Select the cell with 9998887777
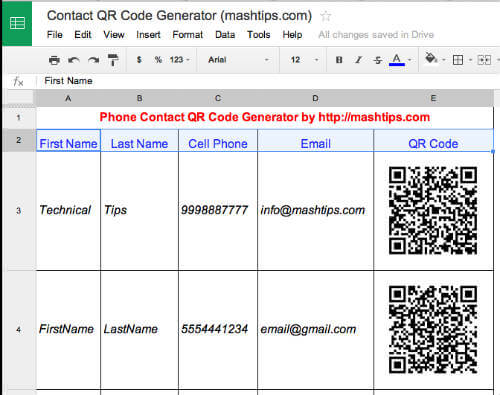500x395 pixels. pos(218,211)
